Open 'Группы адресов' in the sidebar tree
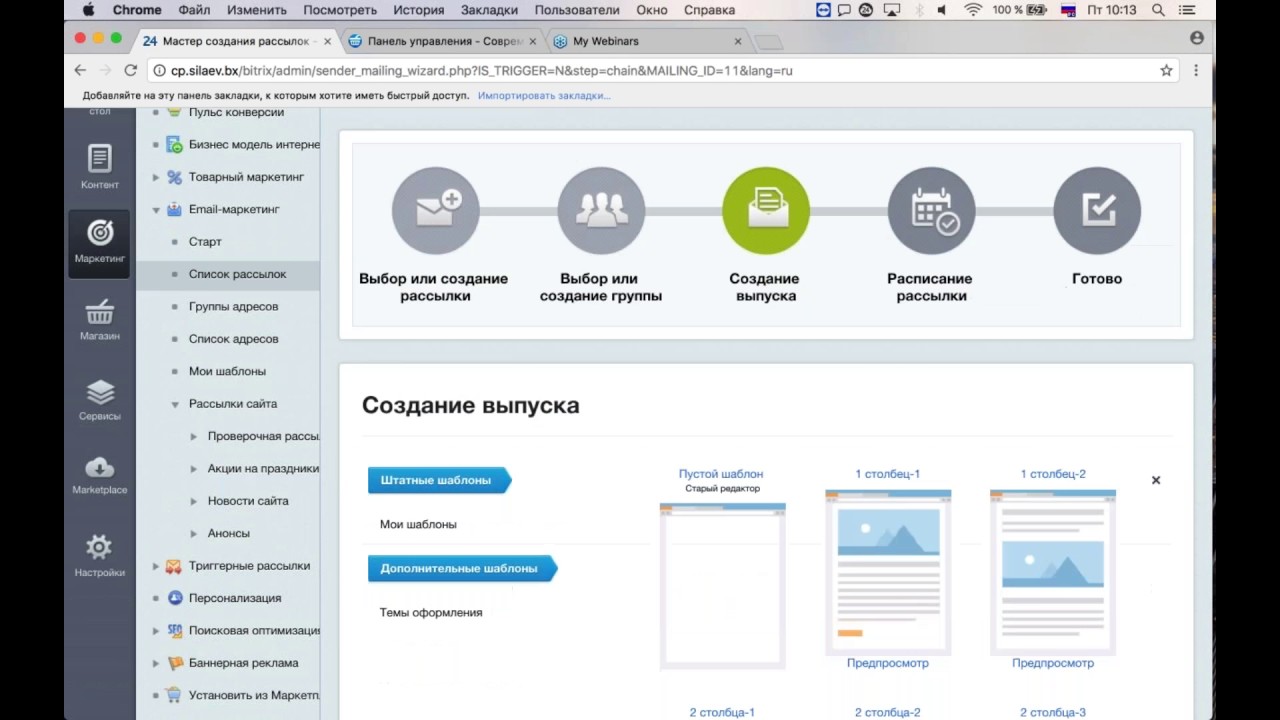This screenshot has height=720, width=1280. 234,307
